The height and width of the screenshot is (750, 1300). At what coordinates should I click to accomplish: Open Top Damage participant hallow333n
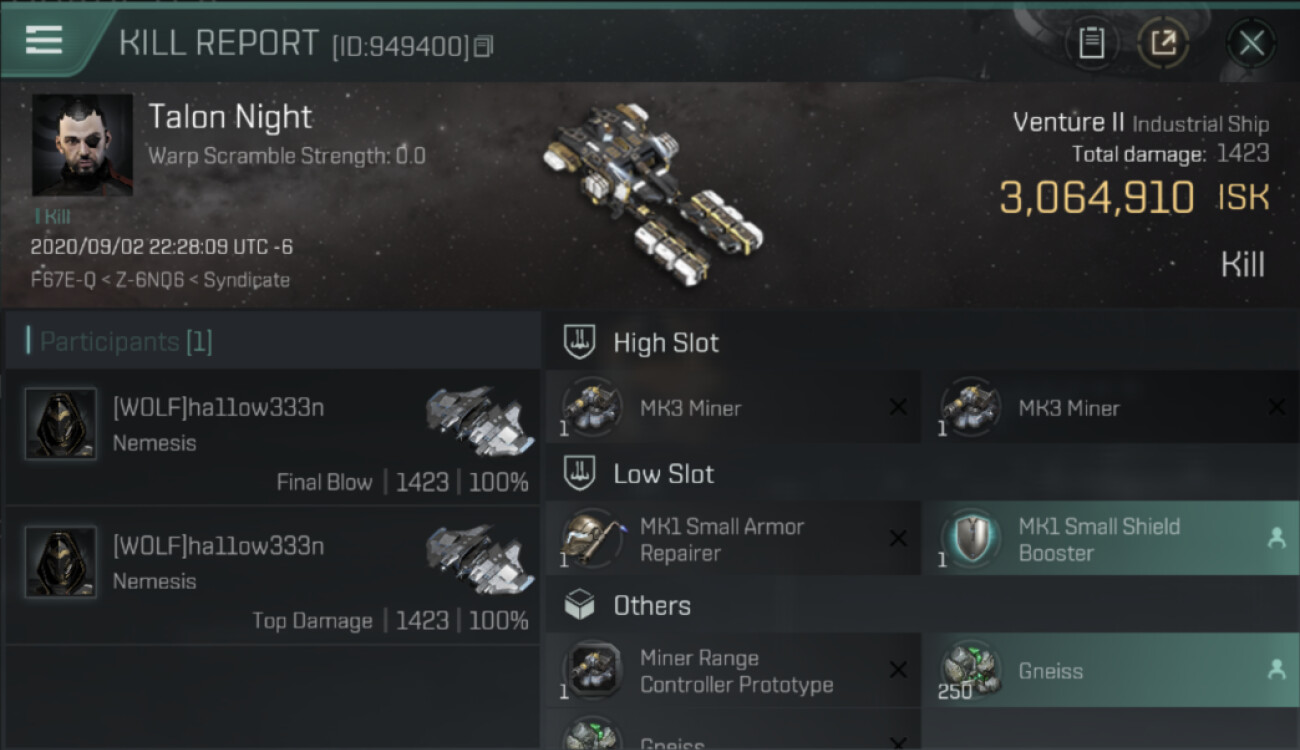point(273,576)
